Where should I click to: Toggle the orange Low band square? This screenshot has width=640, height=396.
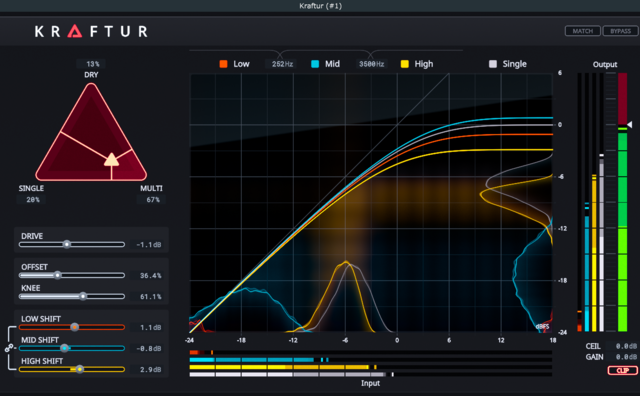223,64
